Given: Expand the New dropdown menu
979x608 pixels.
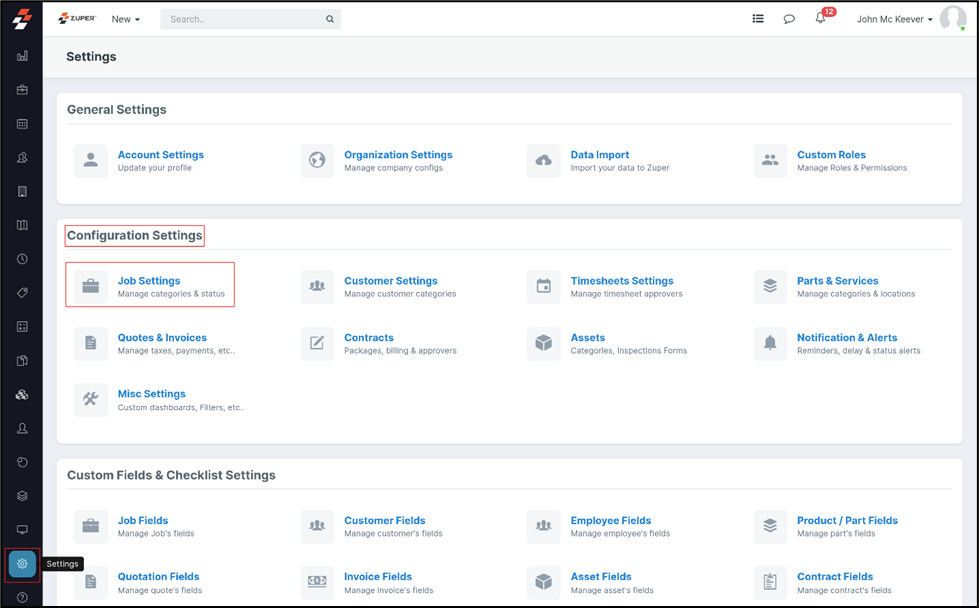Looking at the screenshot, I should (125, 19).
